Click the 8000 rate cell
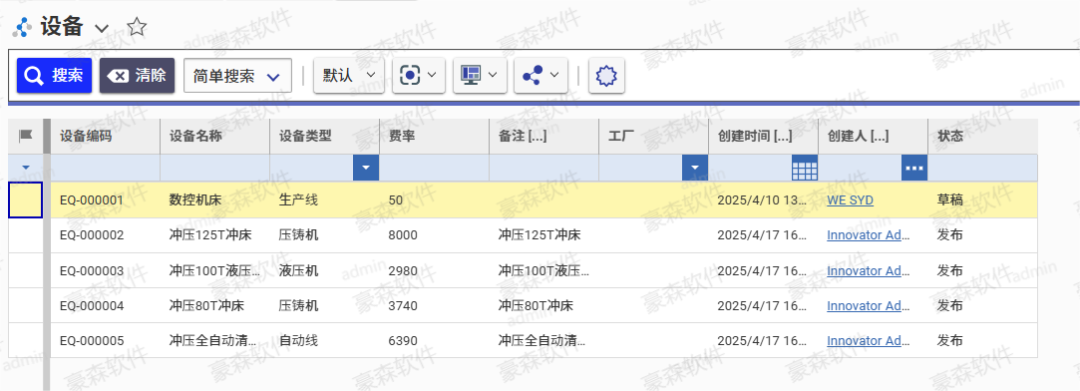This screenshot has width=1080, height=391. (x=434, y=235)
